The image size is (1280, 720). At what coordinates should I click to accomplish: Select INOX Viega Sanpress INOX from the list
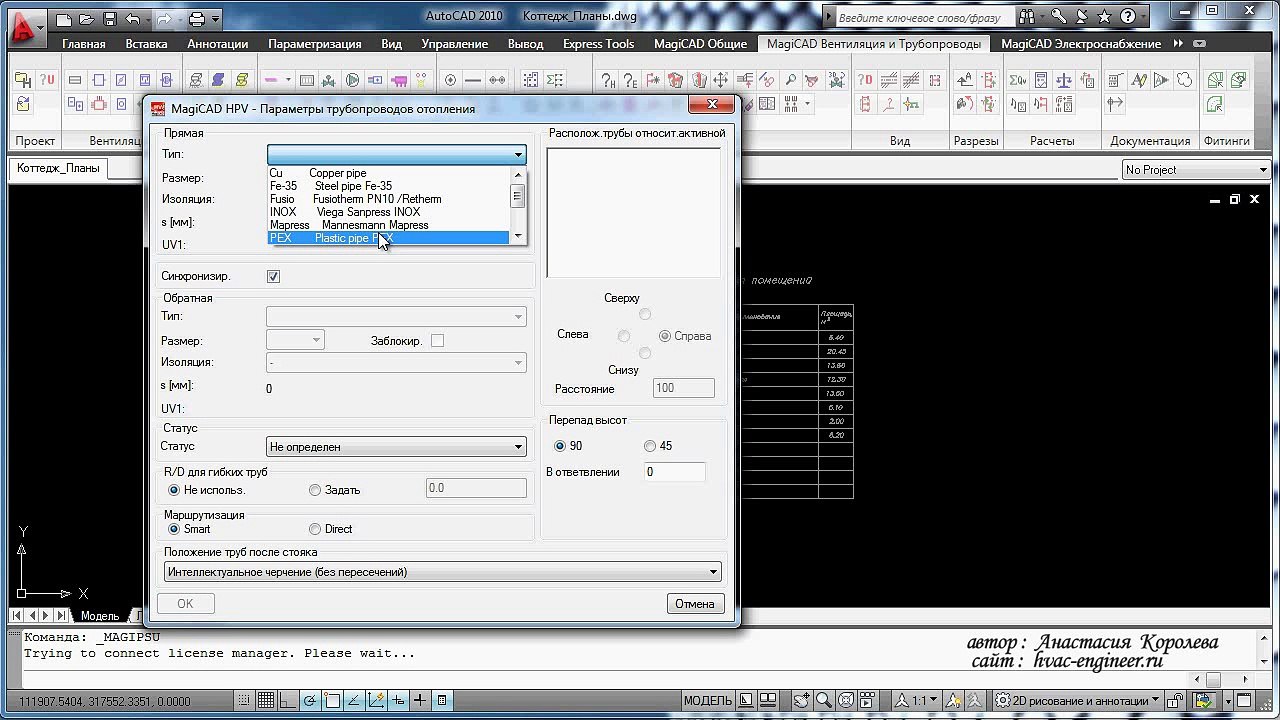[x=389, y=212]
